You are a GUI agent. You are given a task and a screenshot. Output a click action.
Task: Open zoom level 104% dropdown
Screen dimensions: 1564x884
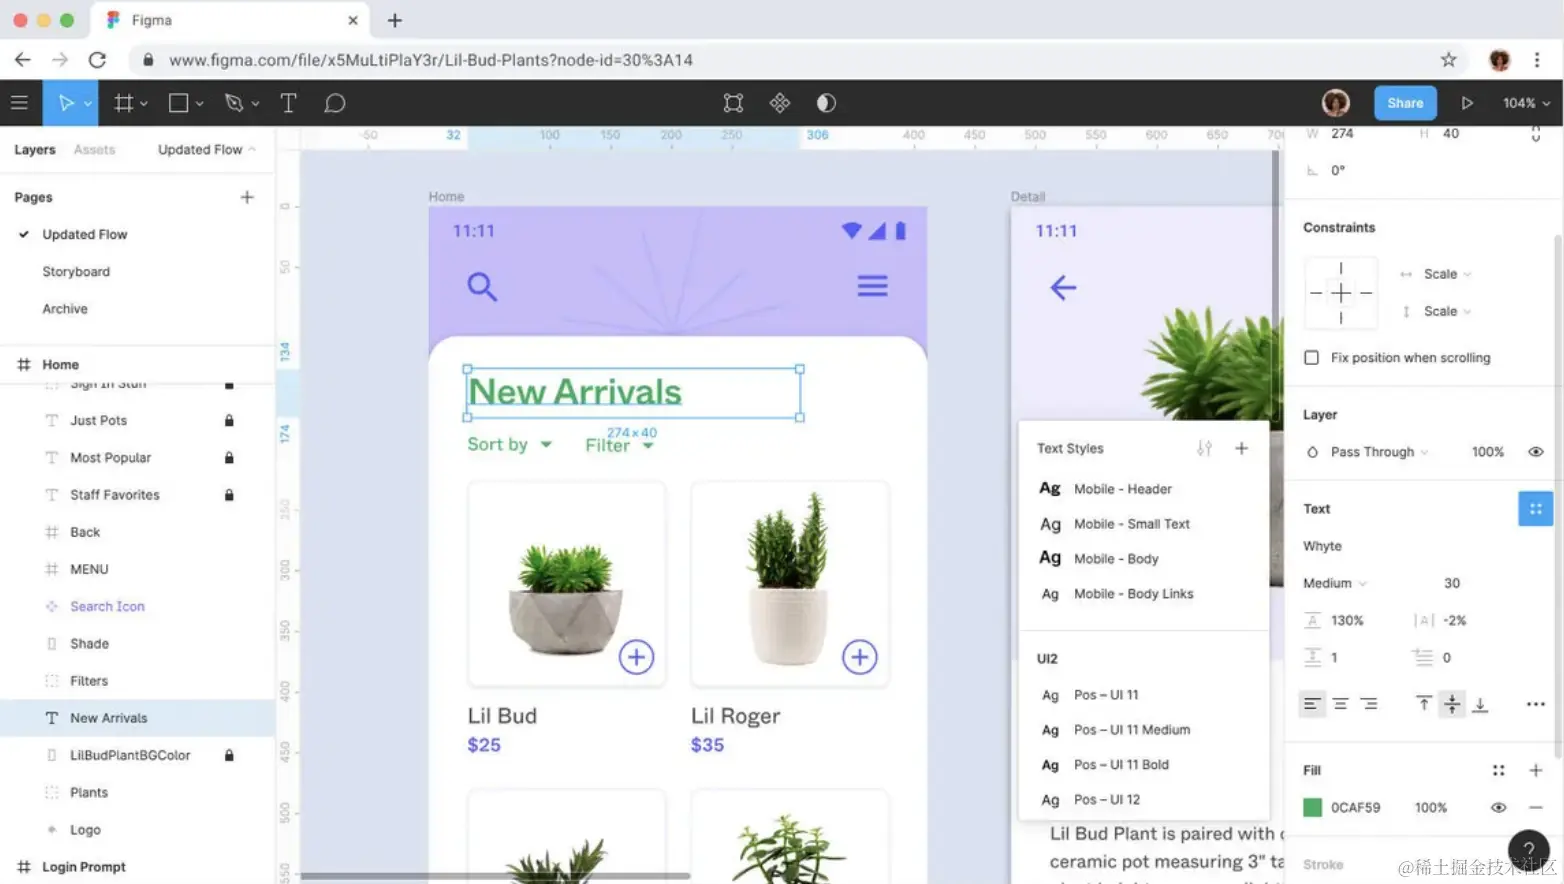click(x=1526, y=103)
